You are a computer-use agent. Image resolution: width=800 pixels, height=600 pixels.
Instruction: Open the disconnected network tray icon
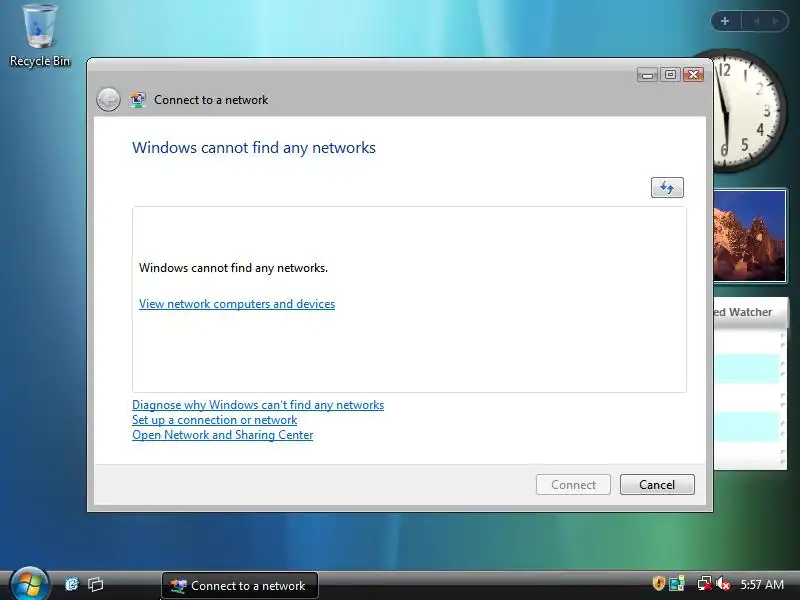point(704,583)
